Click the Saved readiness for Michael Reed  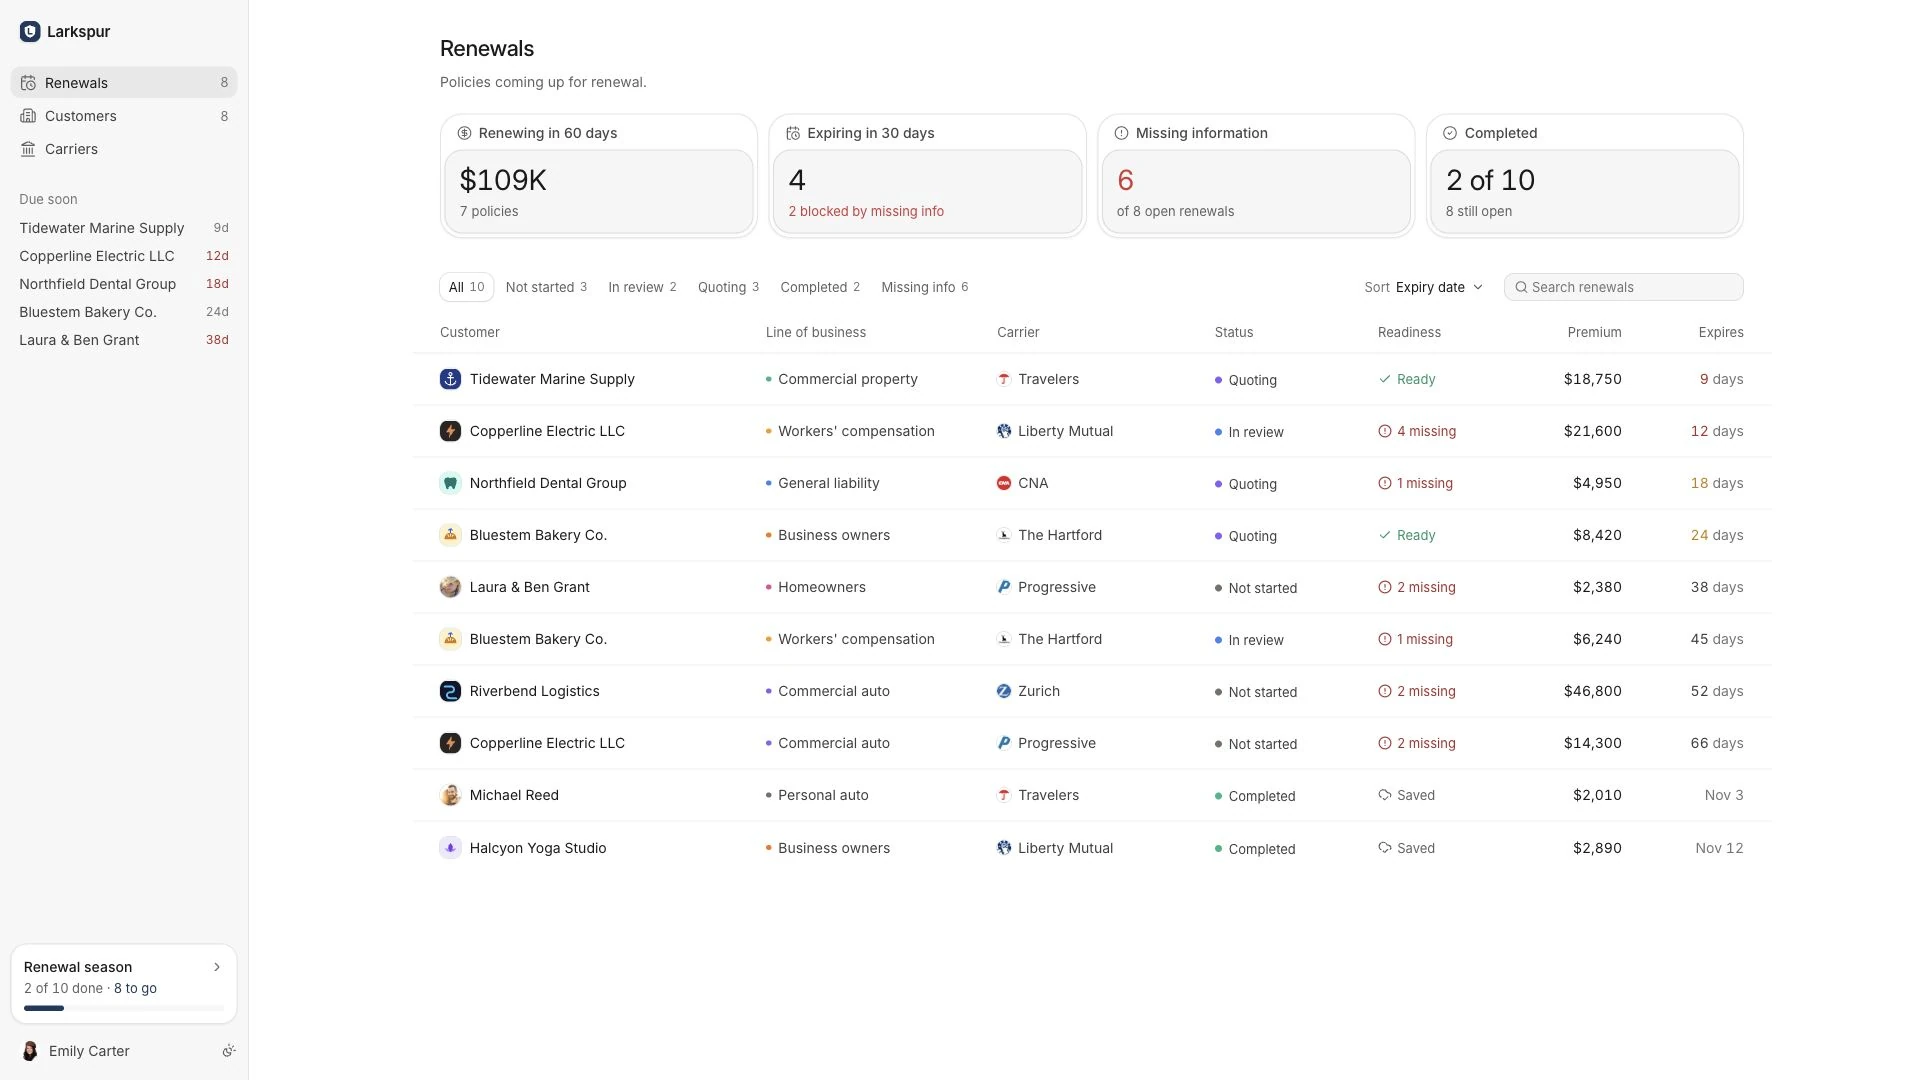[x=1406, y=795]
